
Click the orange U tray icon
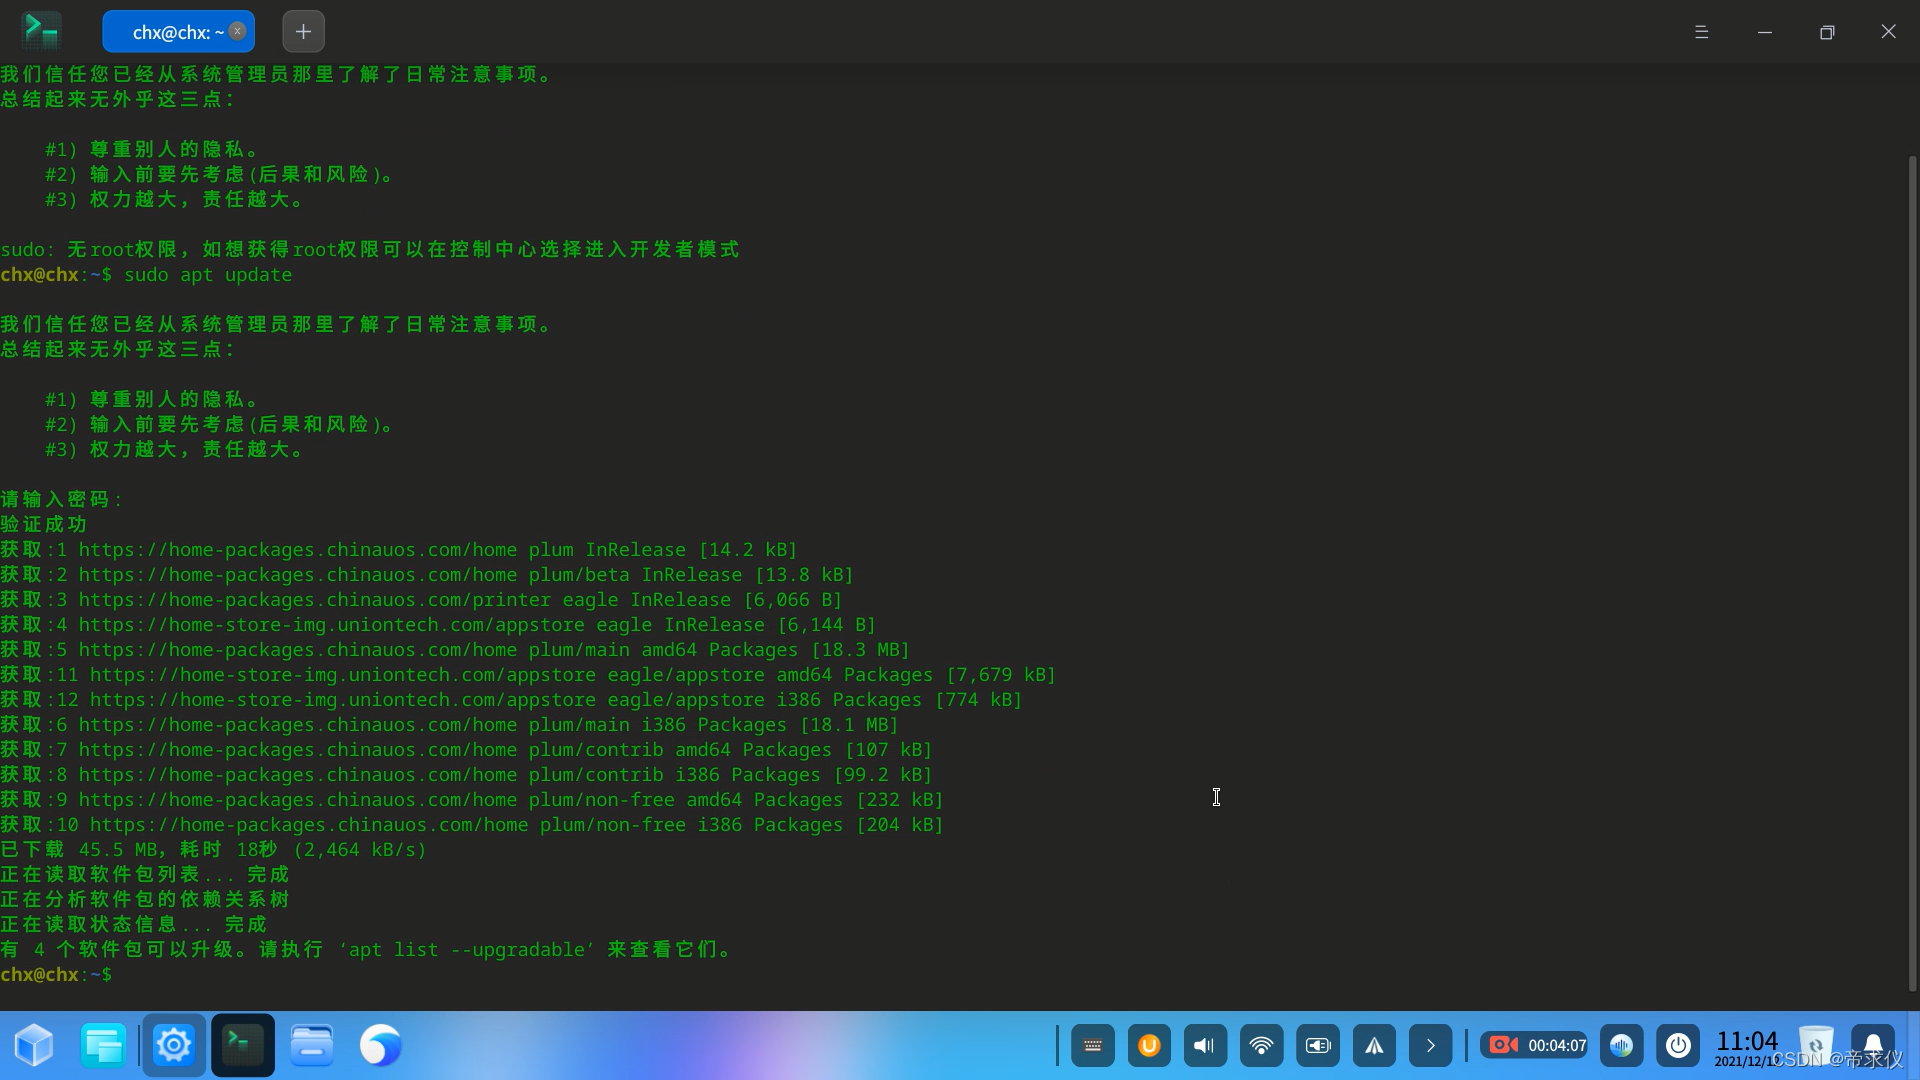tap(1149, 1046)
